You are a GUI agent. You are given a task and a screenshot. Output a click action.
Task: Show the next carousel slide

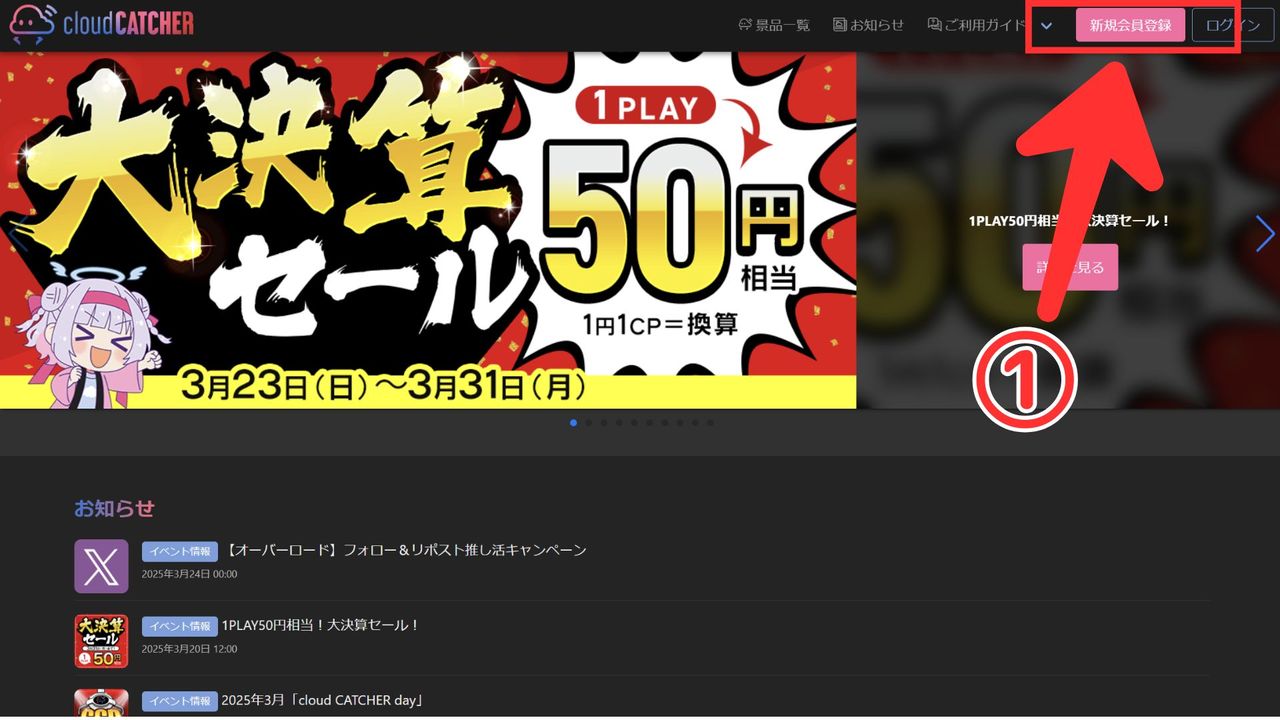[x=1265, y=234]
